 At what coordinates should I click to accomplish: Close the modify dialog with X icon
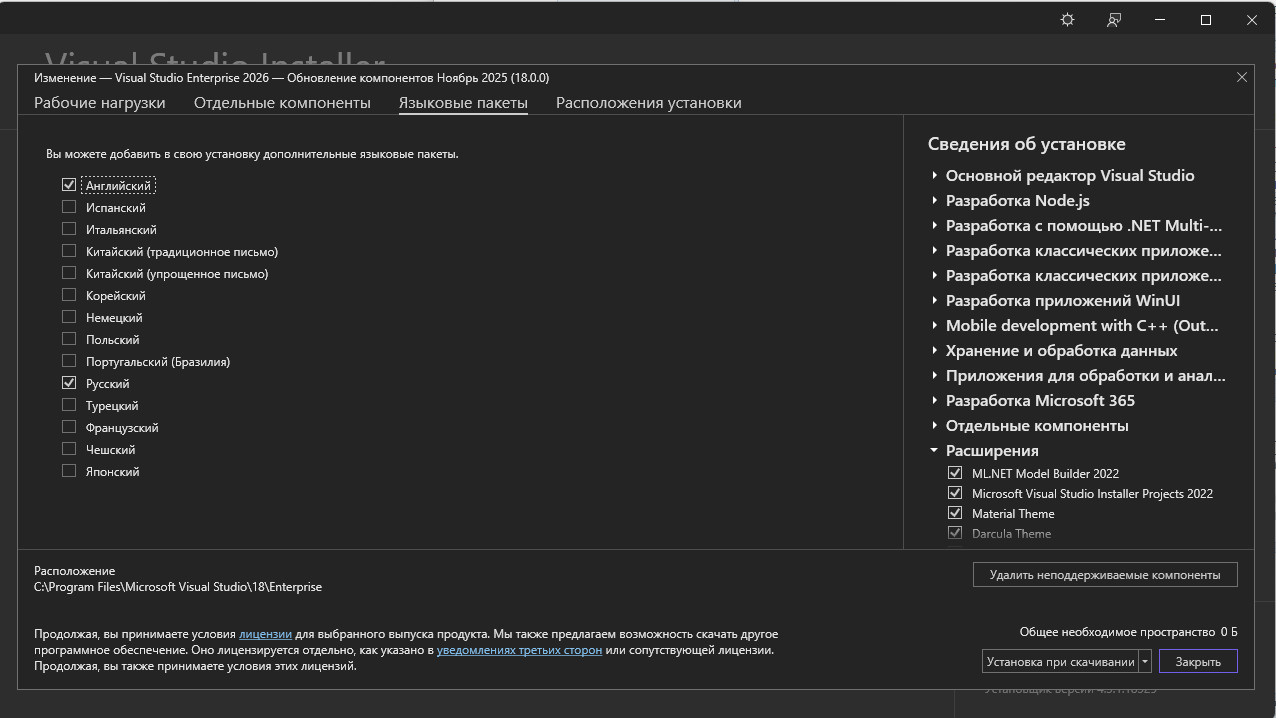1242,77
